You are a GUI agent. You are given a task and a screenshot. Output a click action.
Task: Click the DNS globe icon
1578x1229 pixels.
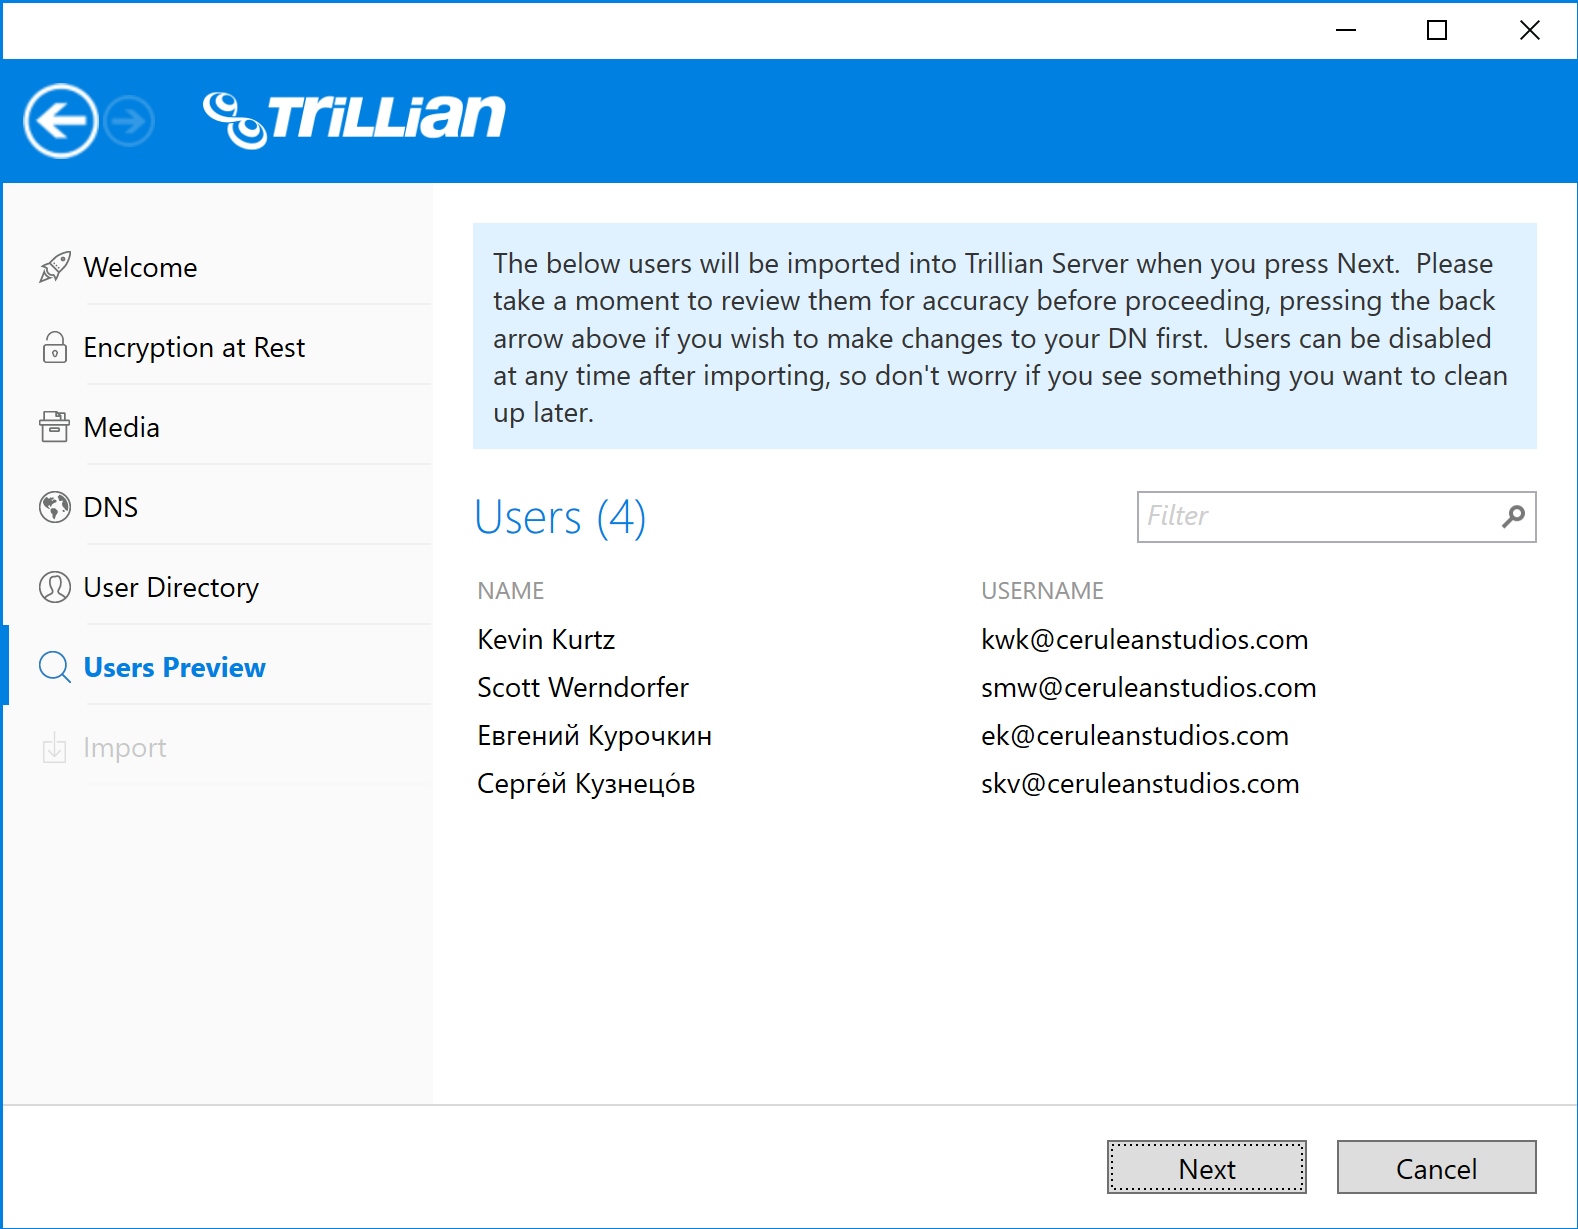[55, 507]
